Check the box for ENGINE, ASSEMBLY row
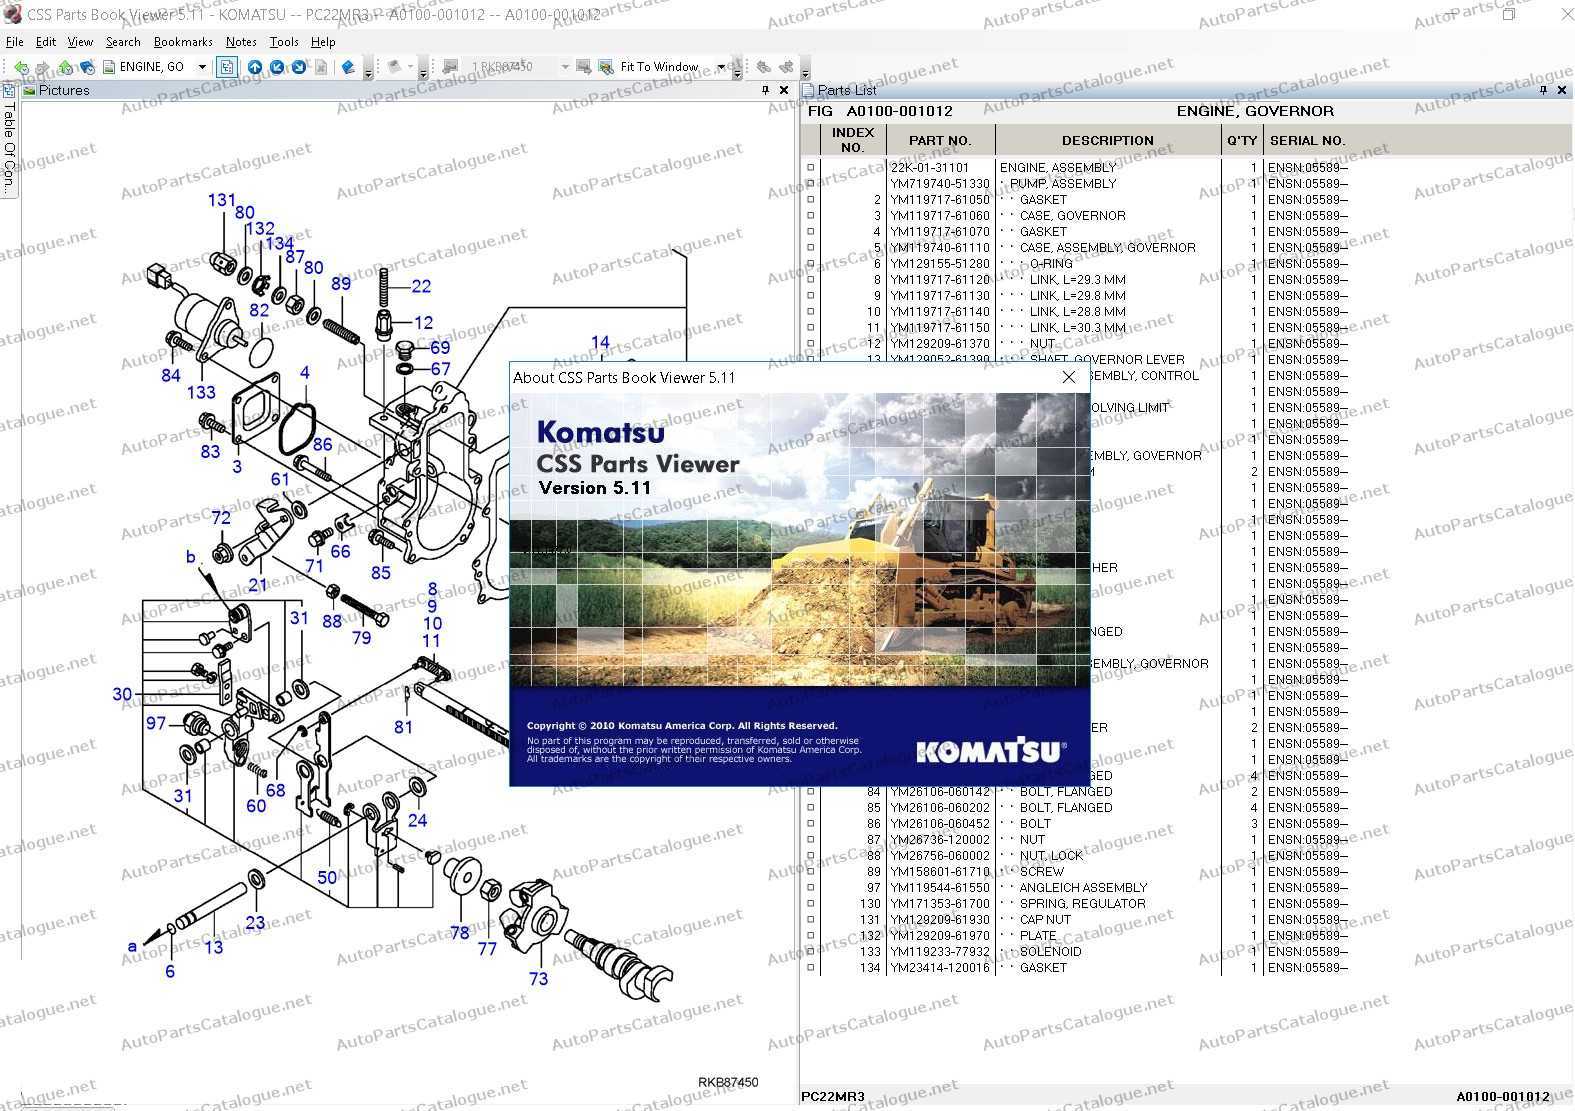The image size is (1575, 1111). [810, 168]
